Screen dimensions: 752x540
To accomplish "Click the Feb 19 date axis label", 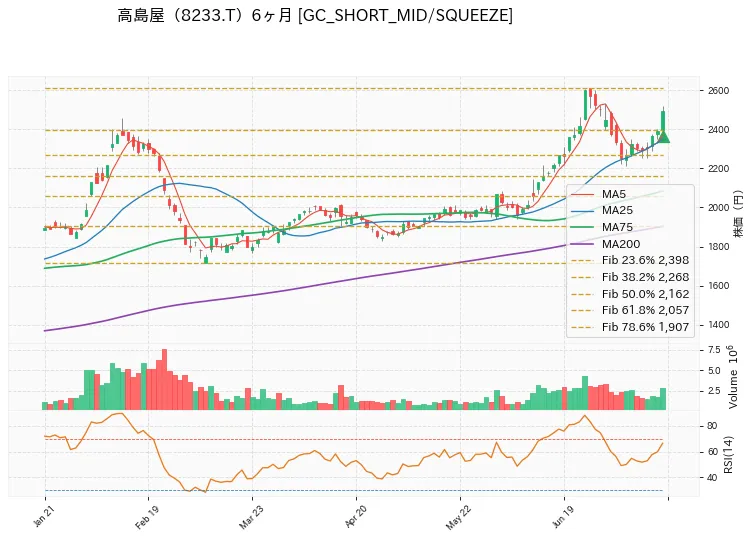I will click(146, 518).
